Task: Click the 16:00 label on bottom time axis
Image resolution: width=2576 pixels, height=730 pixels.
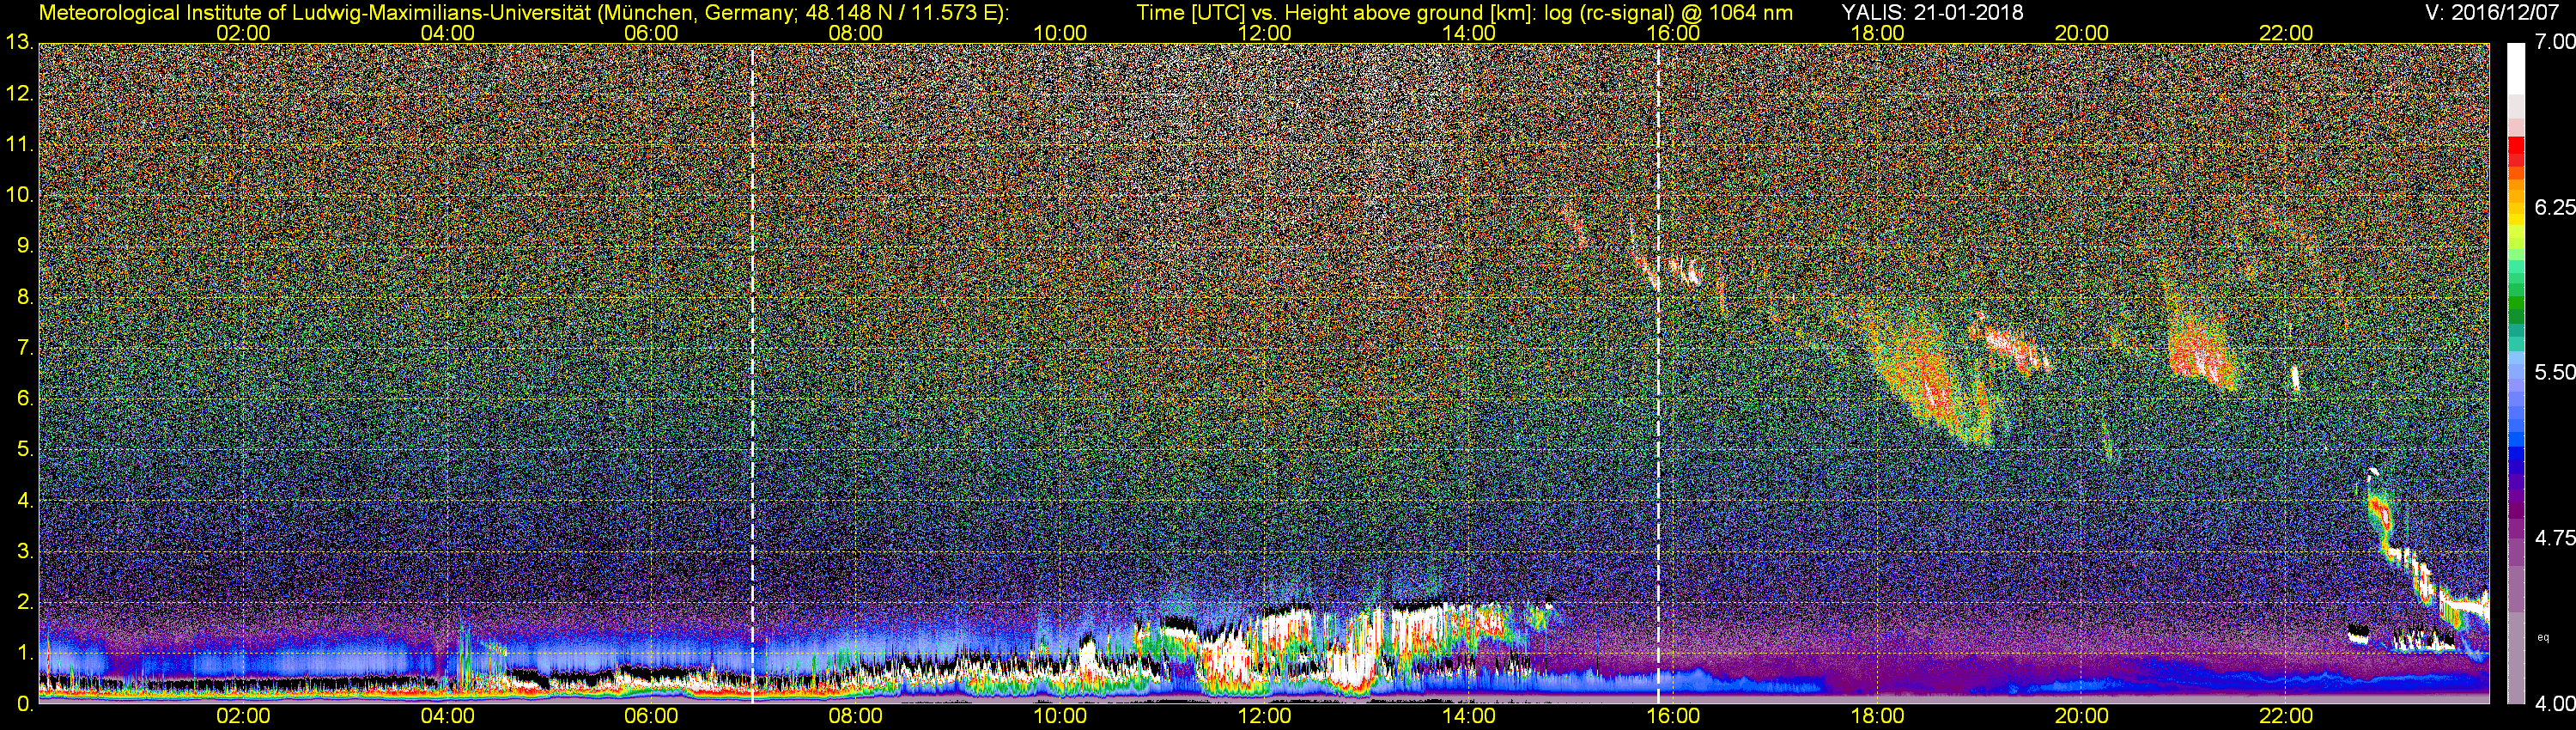Action: click(1673, 716)
